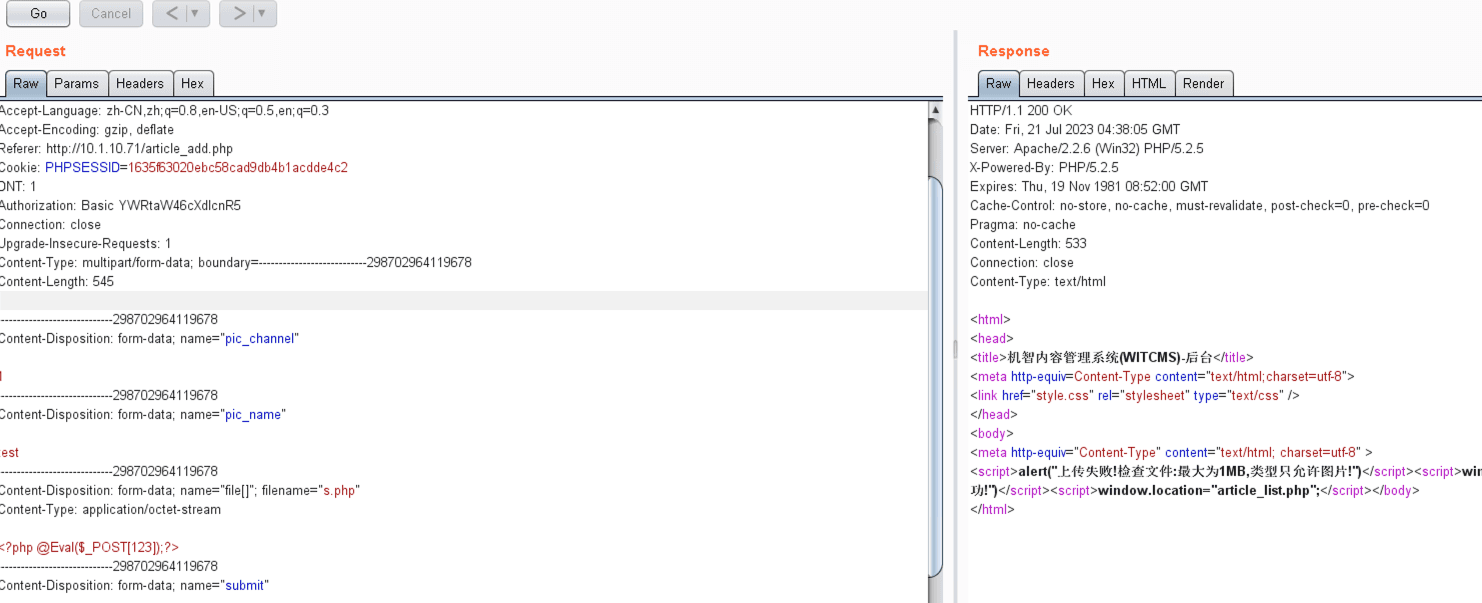Click the Request pane vertical scrollbar thumb
1482x603 pixels.
point(936,377)
